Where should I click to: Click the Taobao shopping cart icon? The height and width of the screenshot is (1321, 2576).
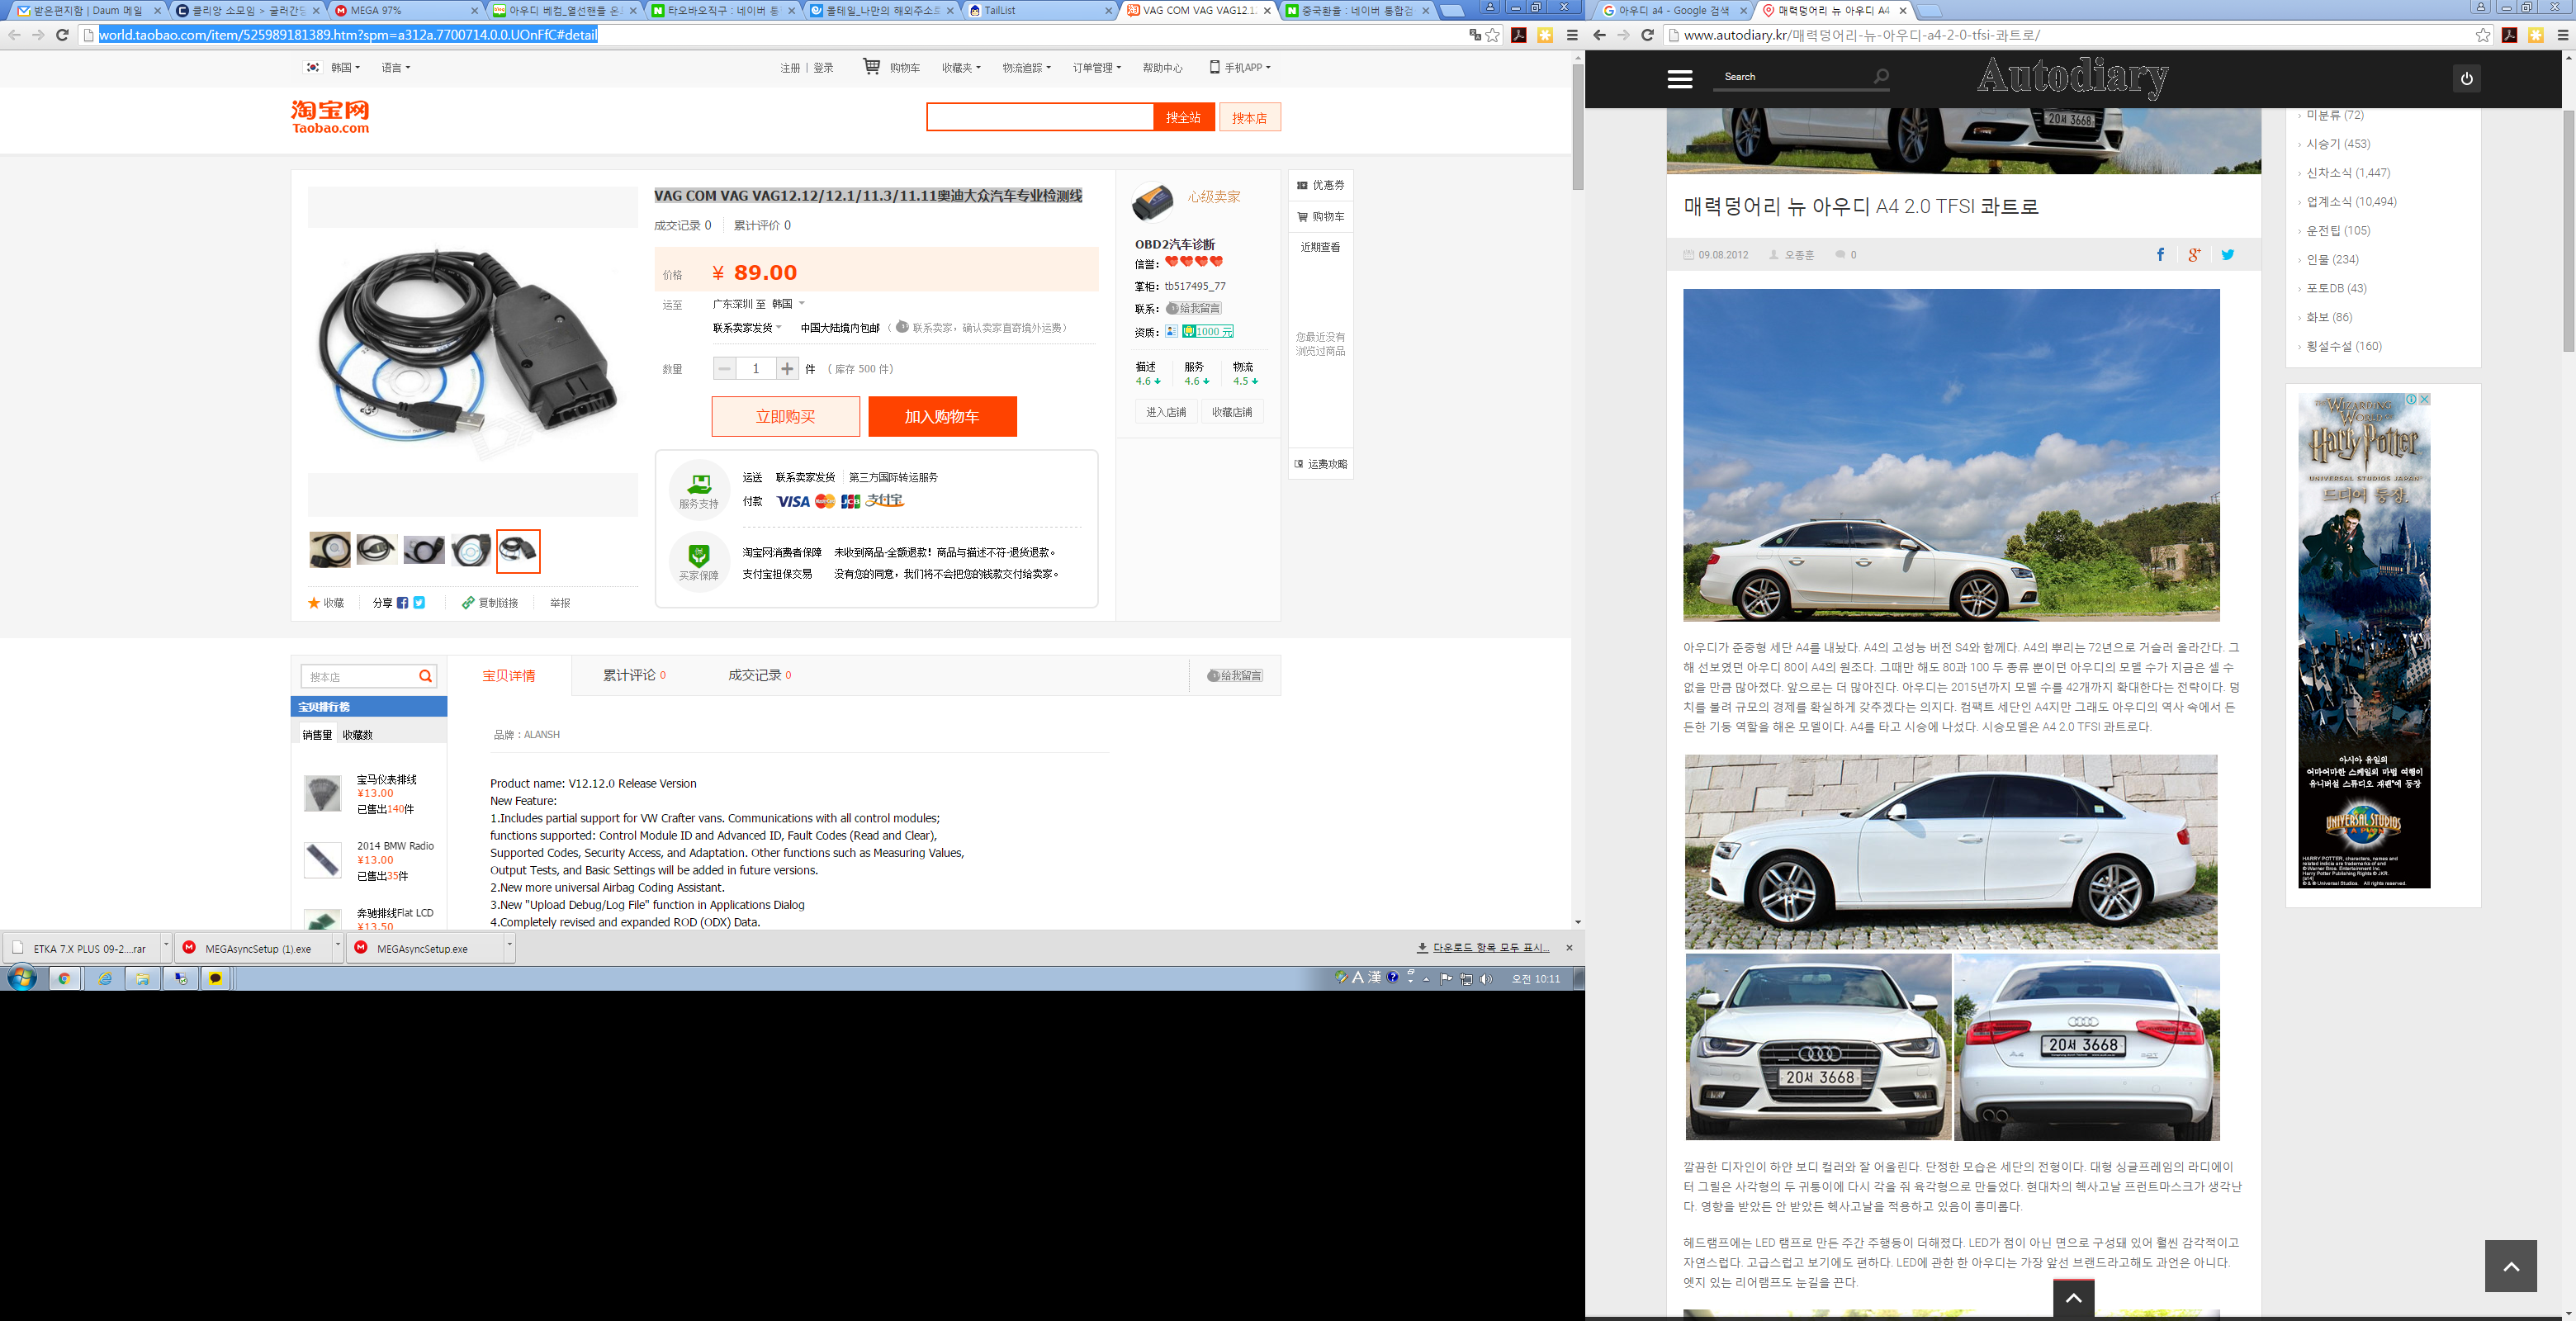pyautogui.click(x=872, y=67)
